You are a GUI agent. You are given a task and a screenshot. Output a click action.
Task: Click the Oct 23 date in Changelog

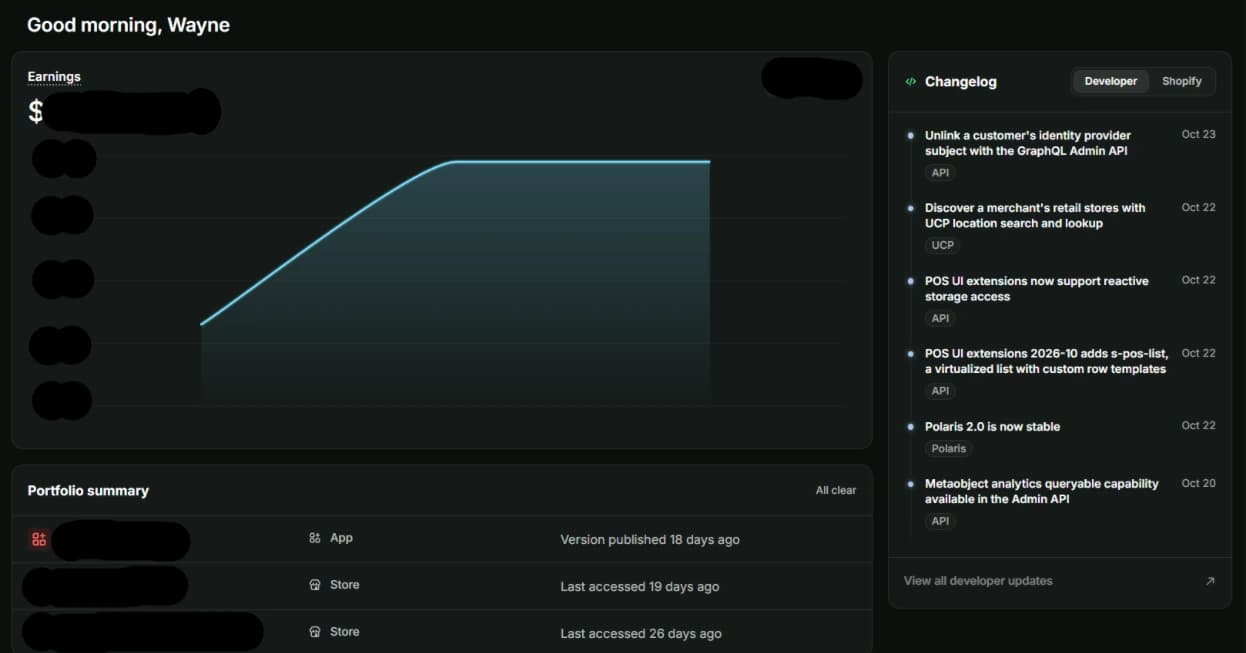(1198, 135)
